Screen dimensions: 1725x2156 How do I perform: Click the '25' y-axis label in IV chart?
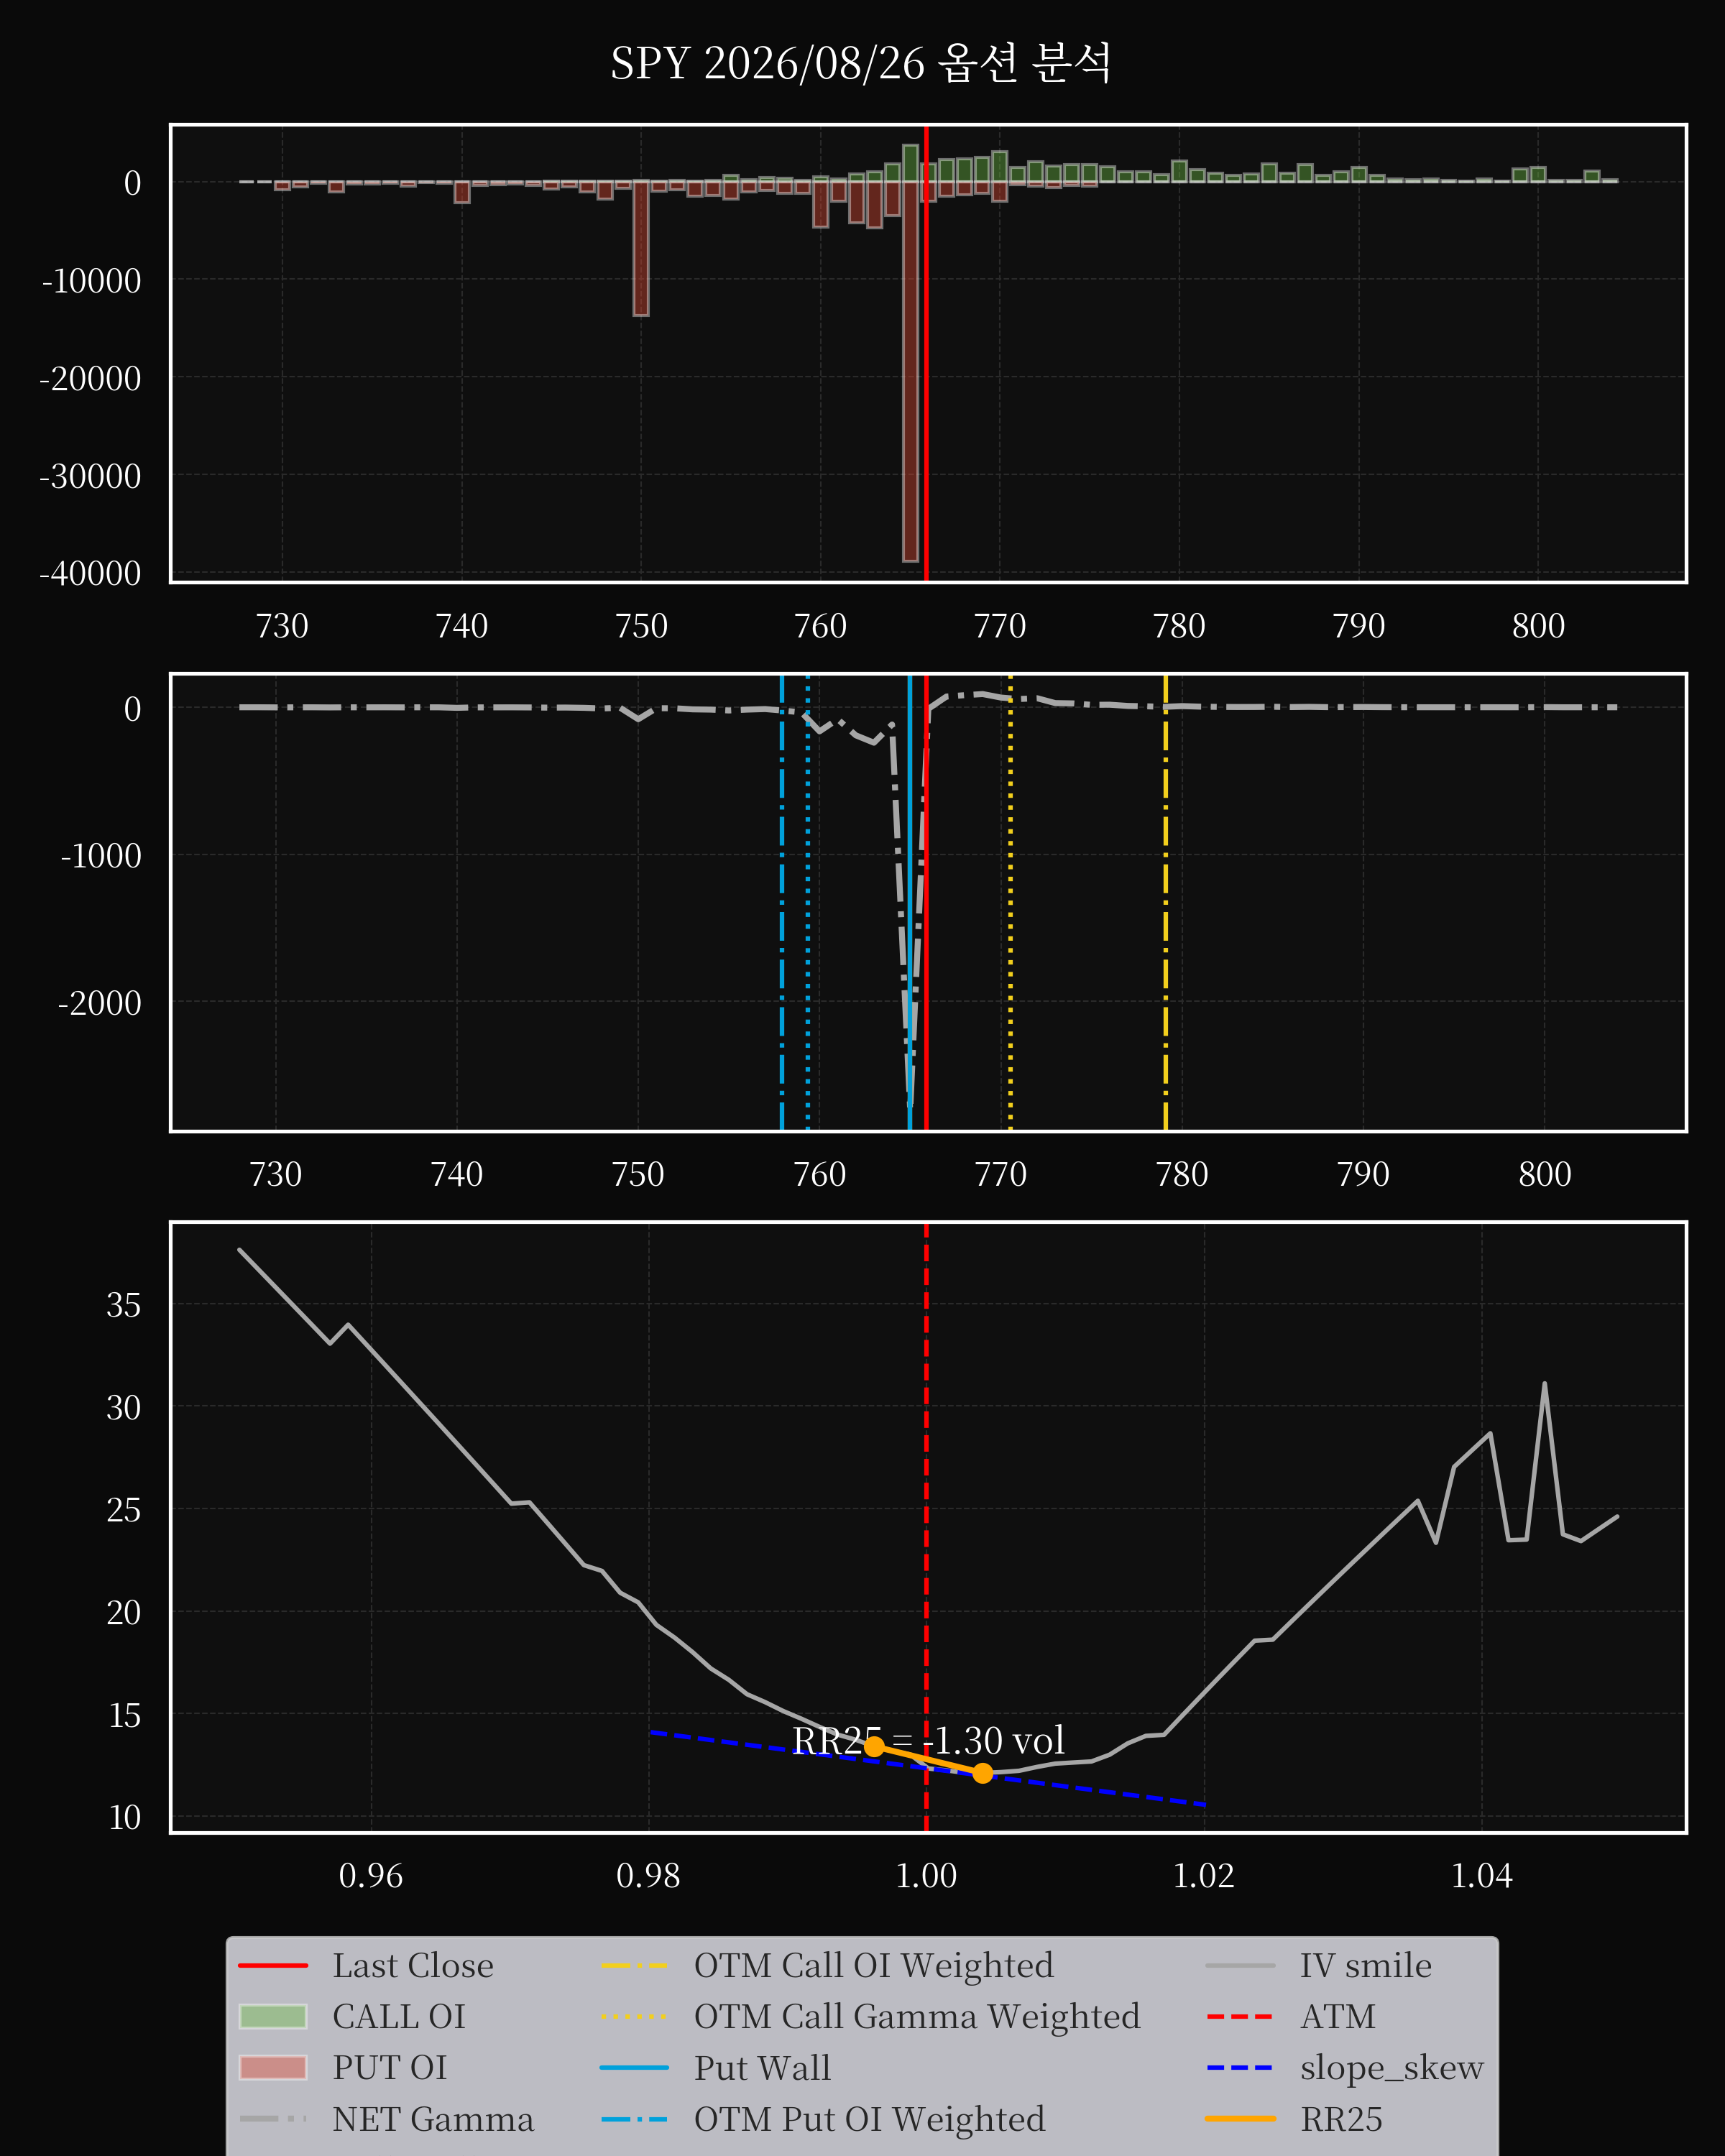[x=124, y=1510]
